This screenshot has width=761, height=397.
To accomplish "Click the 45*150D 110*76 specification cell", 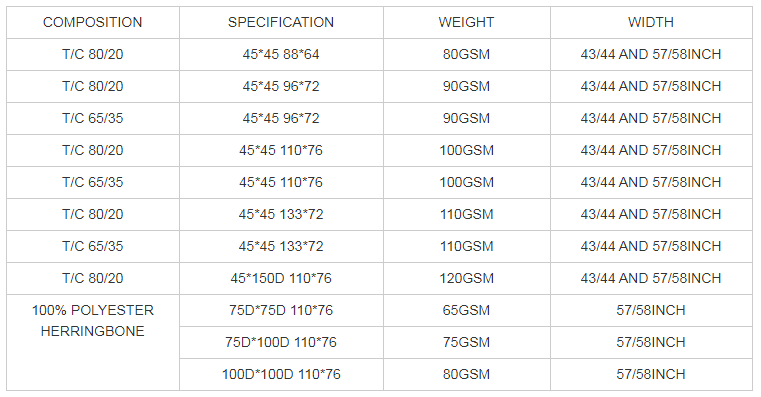I will [x=281, y=279].
